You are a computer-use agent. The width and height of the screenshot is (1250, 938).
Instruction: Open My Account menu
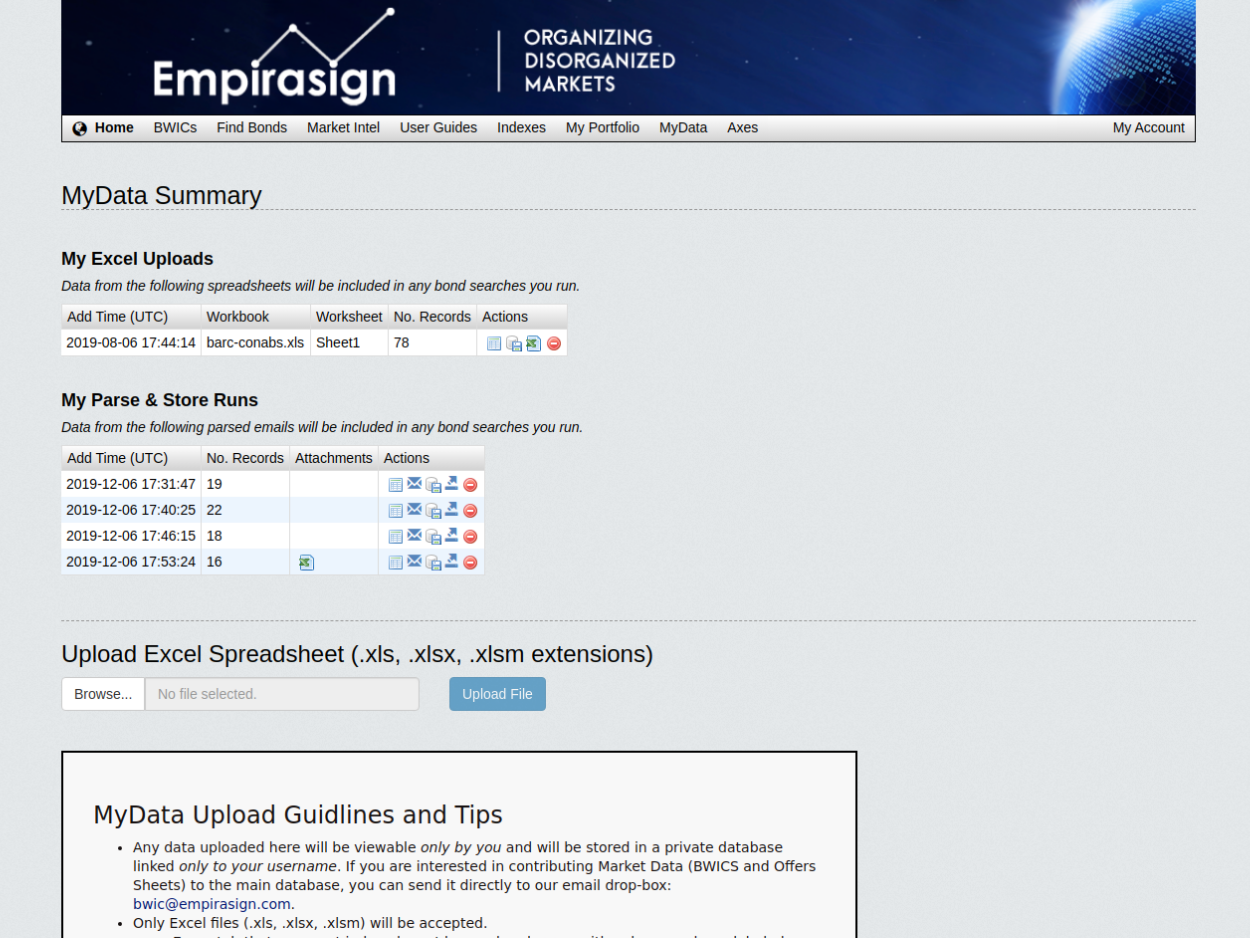click(x=1148, y=128)
